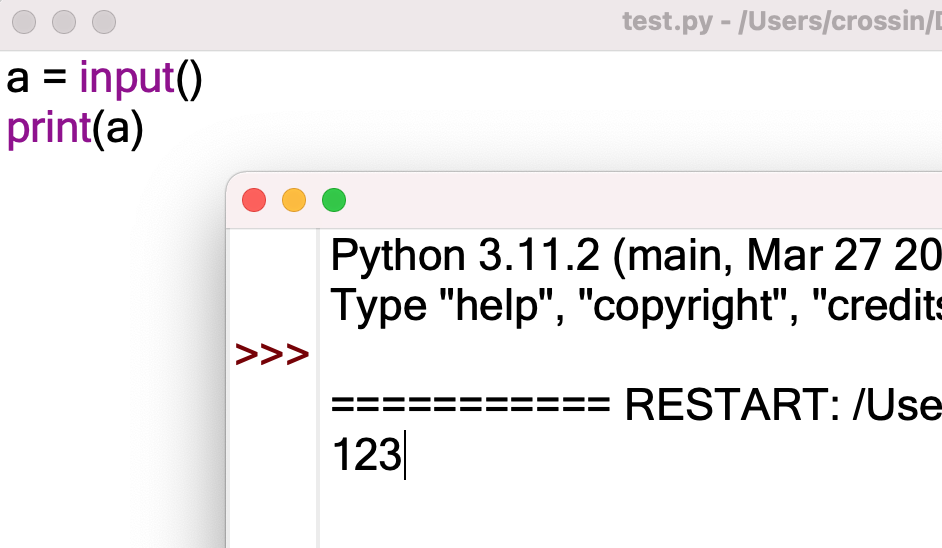This screenshot has width=942, height=548.
Task: Click the first gray button of test.py window
Action: point(24,22)
